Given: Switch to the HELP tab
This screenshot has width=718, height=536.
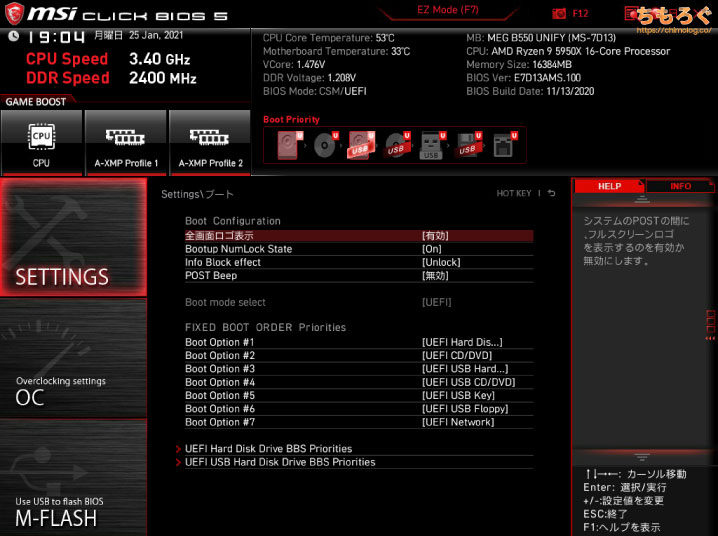Looking at the screenshot, I should (609, 186).
